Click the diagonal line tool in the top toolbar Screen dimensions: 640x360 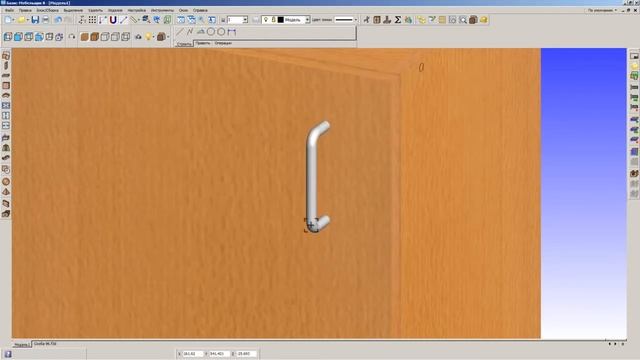124,20
